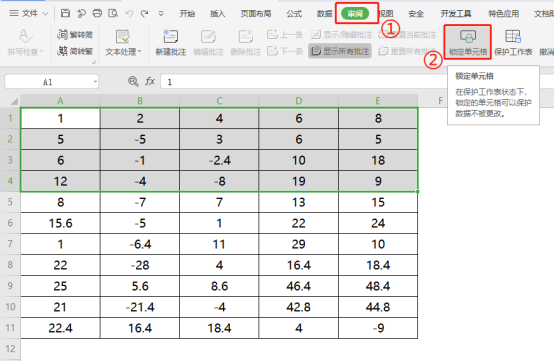Screen dimensions: 554x361
Task: Select column E header
Action: point(378,101)
